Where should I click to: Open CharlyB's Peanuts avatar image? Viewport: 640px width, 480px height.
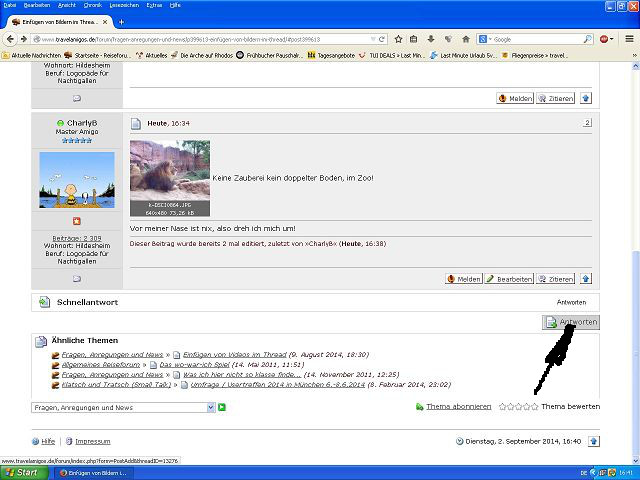(77, 180)
